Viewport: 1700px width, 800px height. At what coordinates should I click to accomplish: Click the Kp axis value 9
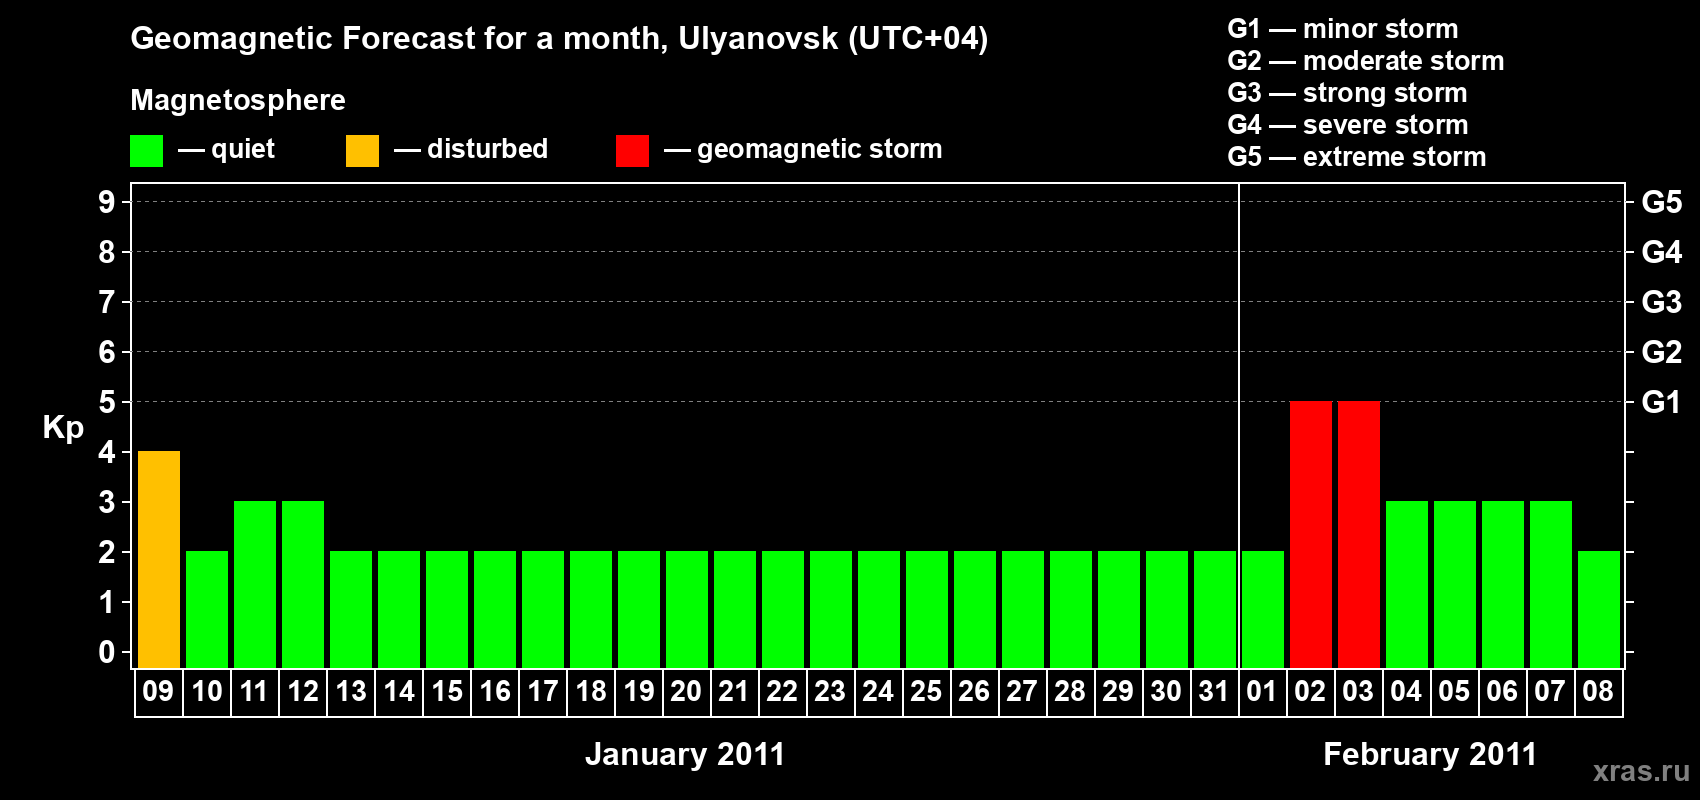pos(107,202)
